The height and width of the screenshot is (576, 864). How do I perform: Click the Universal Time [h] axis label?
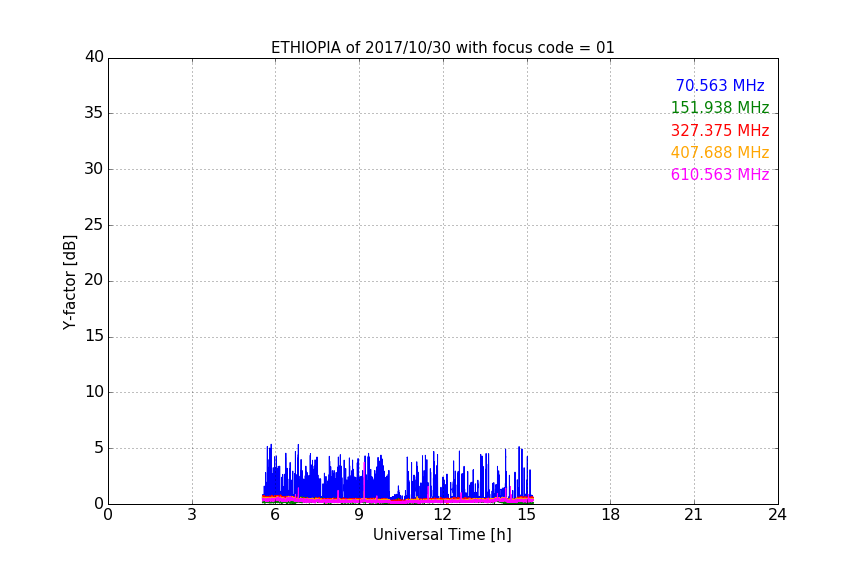[x=442, y=535]
